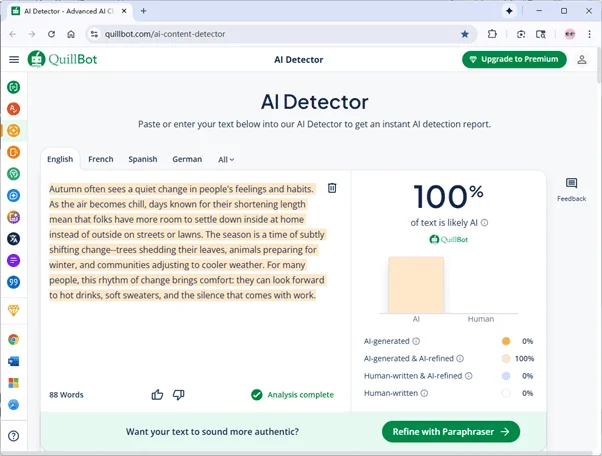This screenshot has width=602, height=456.
Task: Open the Word add-in sidebar icon
Action: [x=13, y=361]
